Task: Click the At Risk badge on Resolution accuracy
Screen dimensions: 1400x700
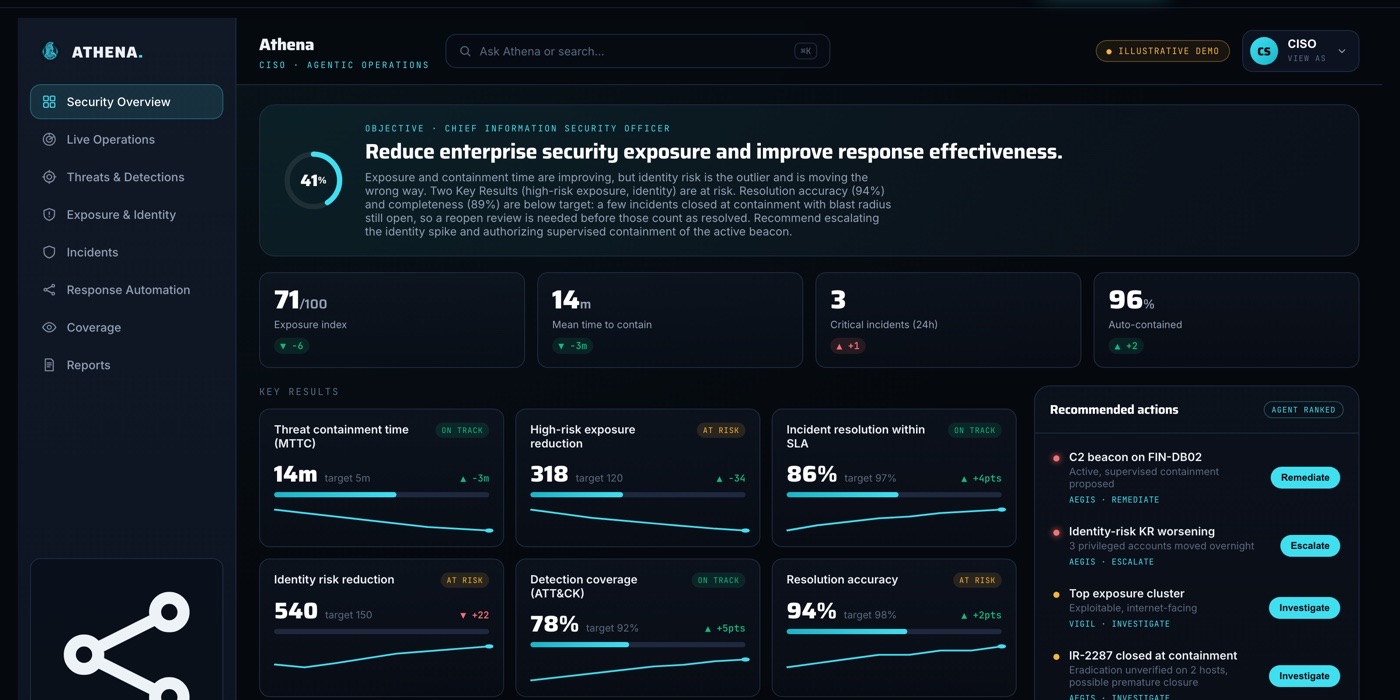Action: coord(977,580)
